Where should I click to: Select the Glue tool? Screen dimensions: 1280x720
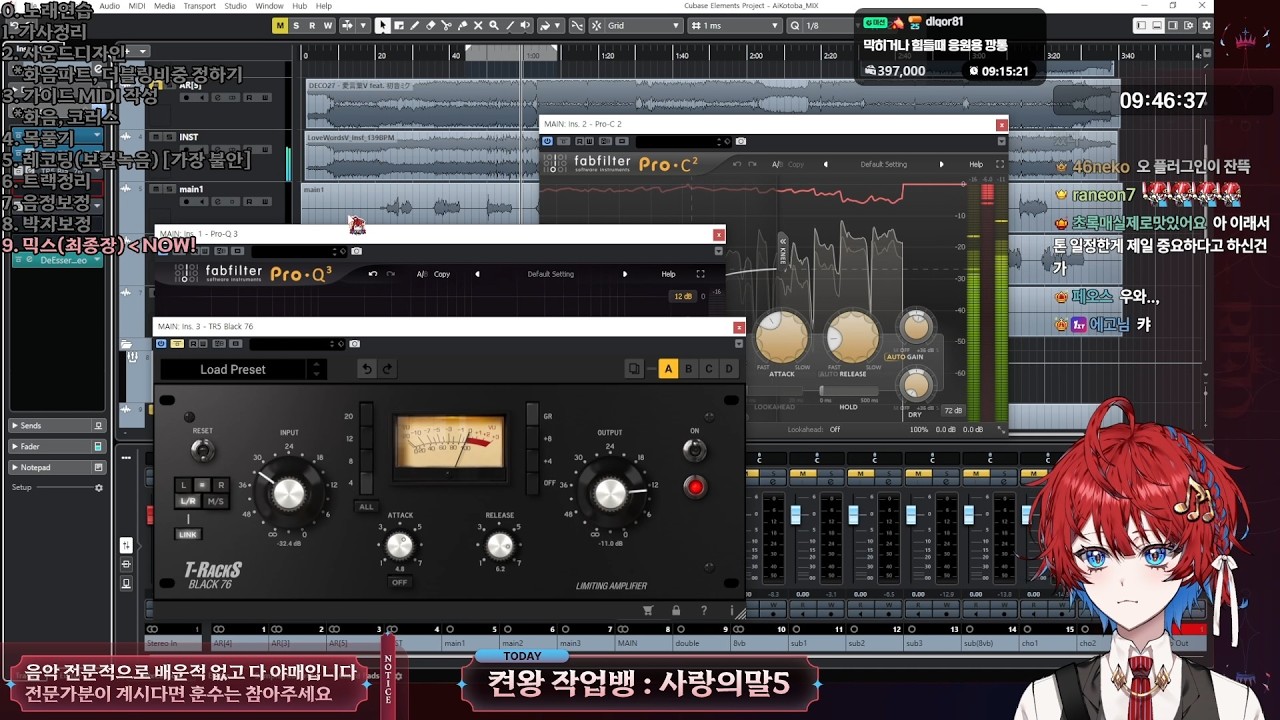[x=462, y=25]
